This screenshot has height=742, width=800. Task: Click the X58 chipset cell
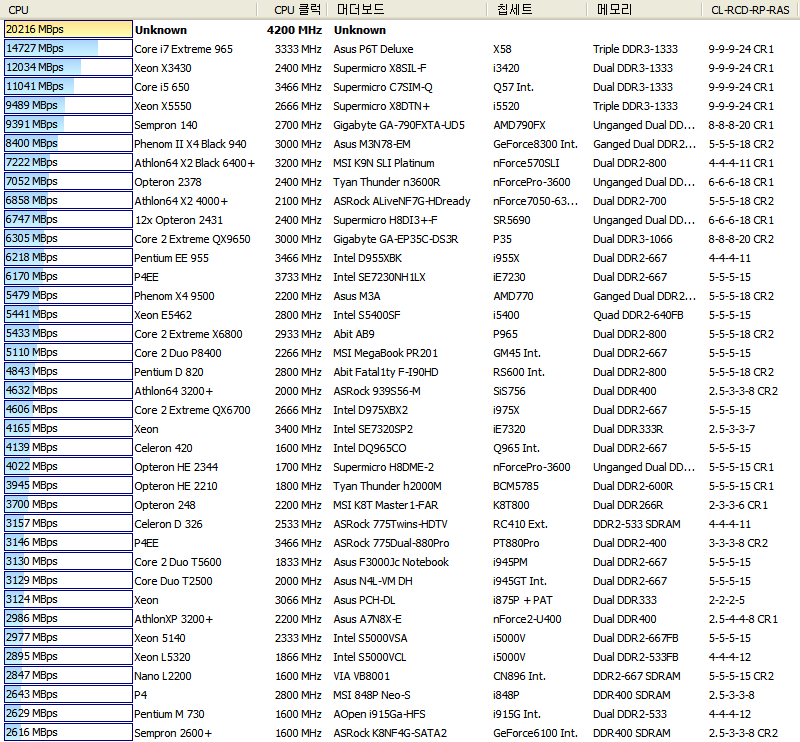click(503, 49)
